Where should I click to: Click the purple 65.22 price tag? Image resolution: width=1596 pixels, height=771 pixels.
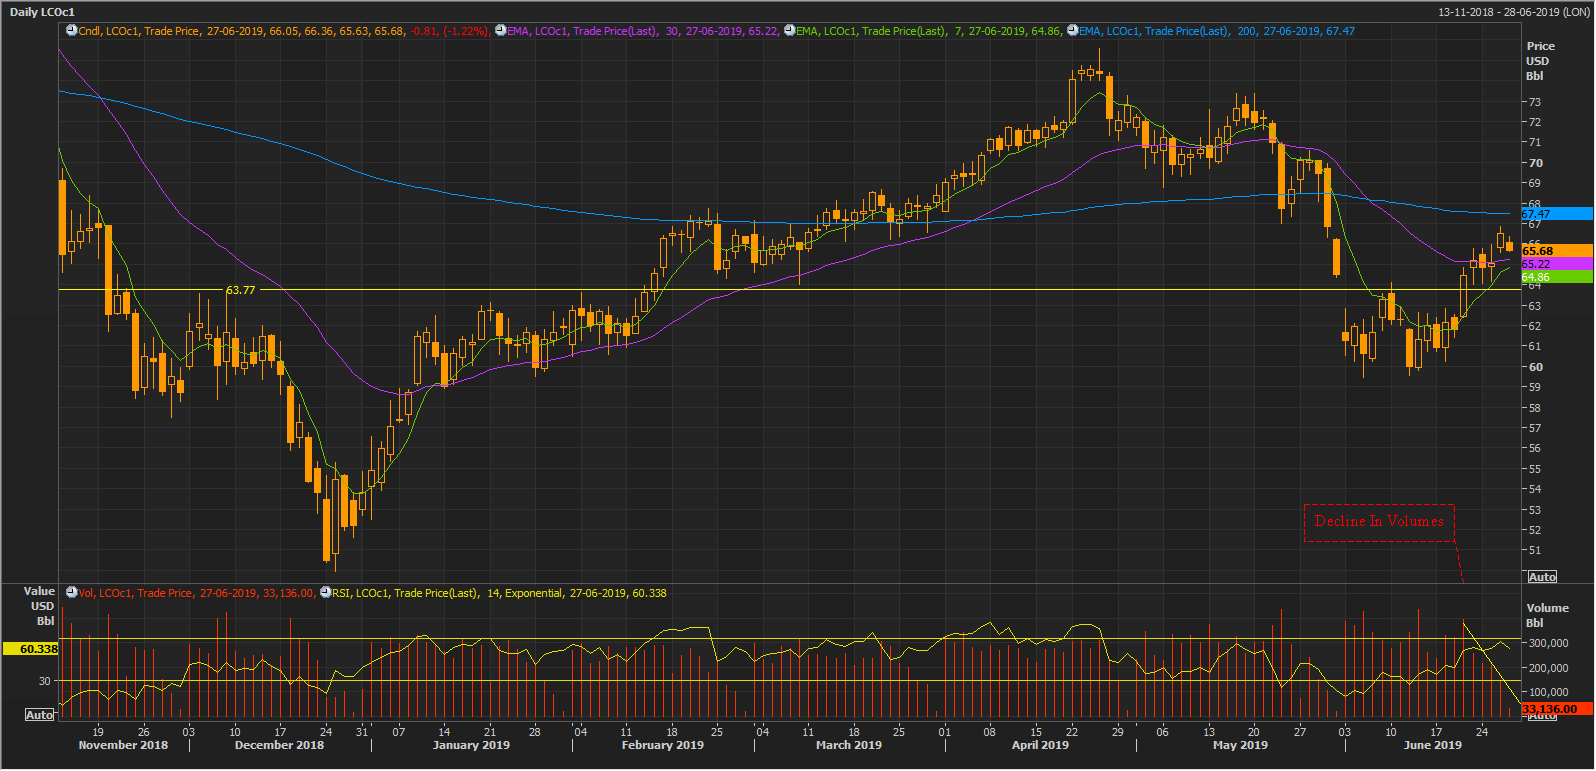click(x=1557, y=264)
